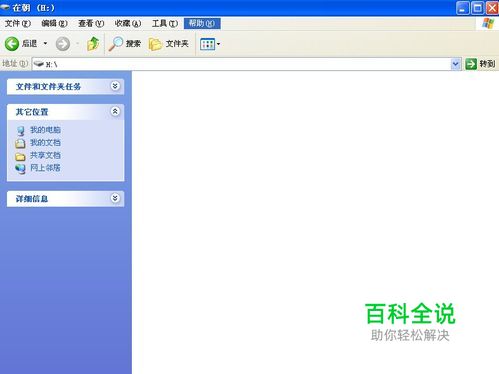Screen dimensions: 499x374
Task: Open My Documents (我的文档) link
Action: click(45, 143)
